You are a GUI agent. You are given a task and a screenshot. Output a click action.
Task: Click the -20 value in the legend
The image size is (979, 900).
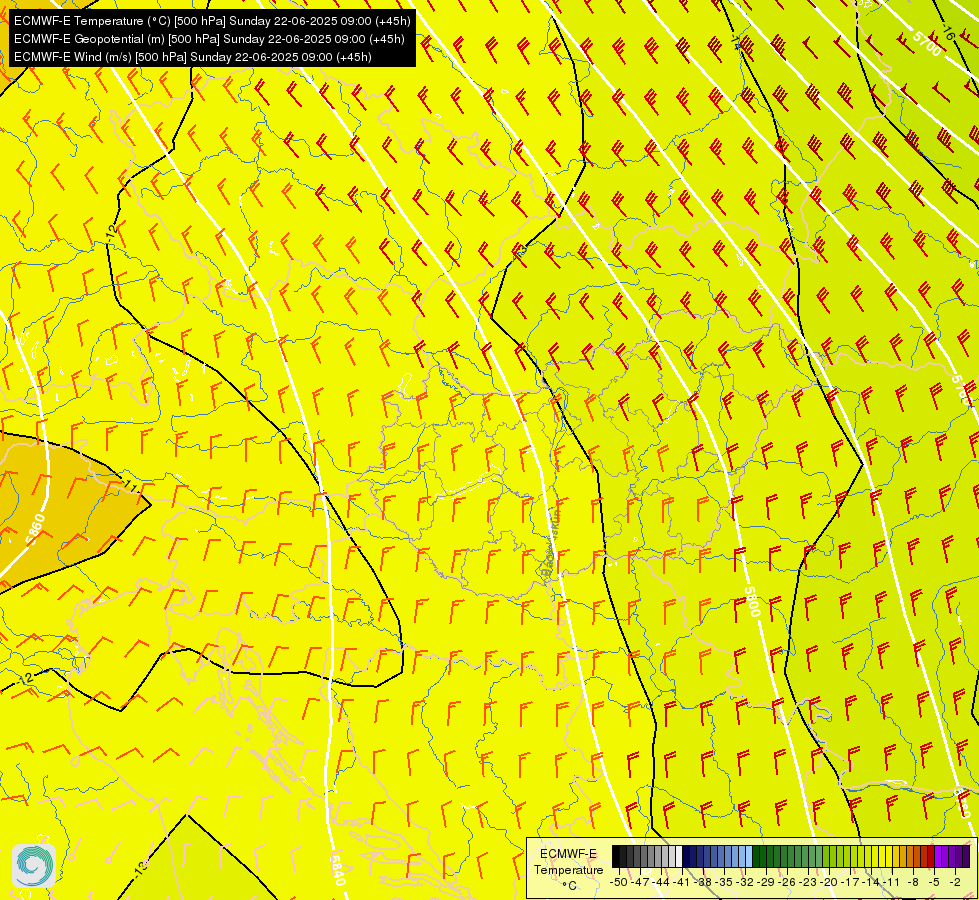[829, 883]
